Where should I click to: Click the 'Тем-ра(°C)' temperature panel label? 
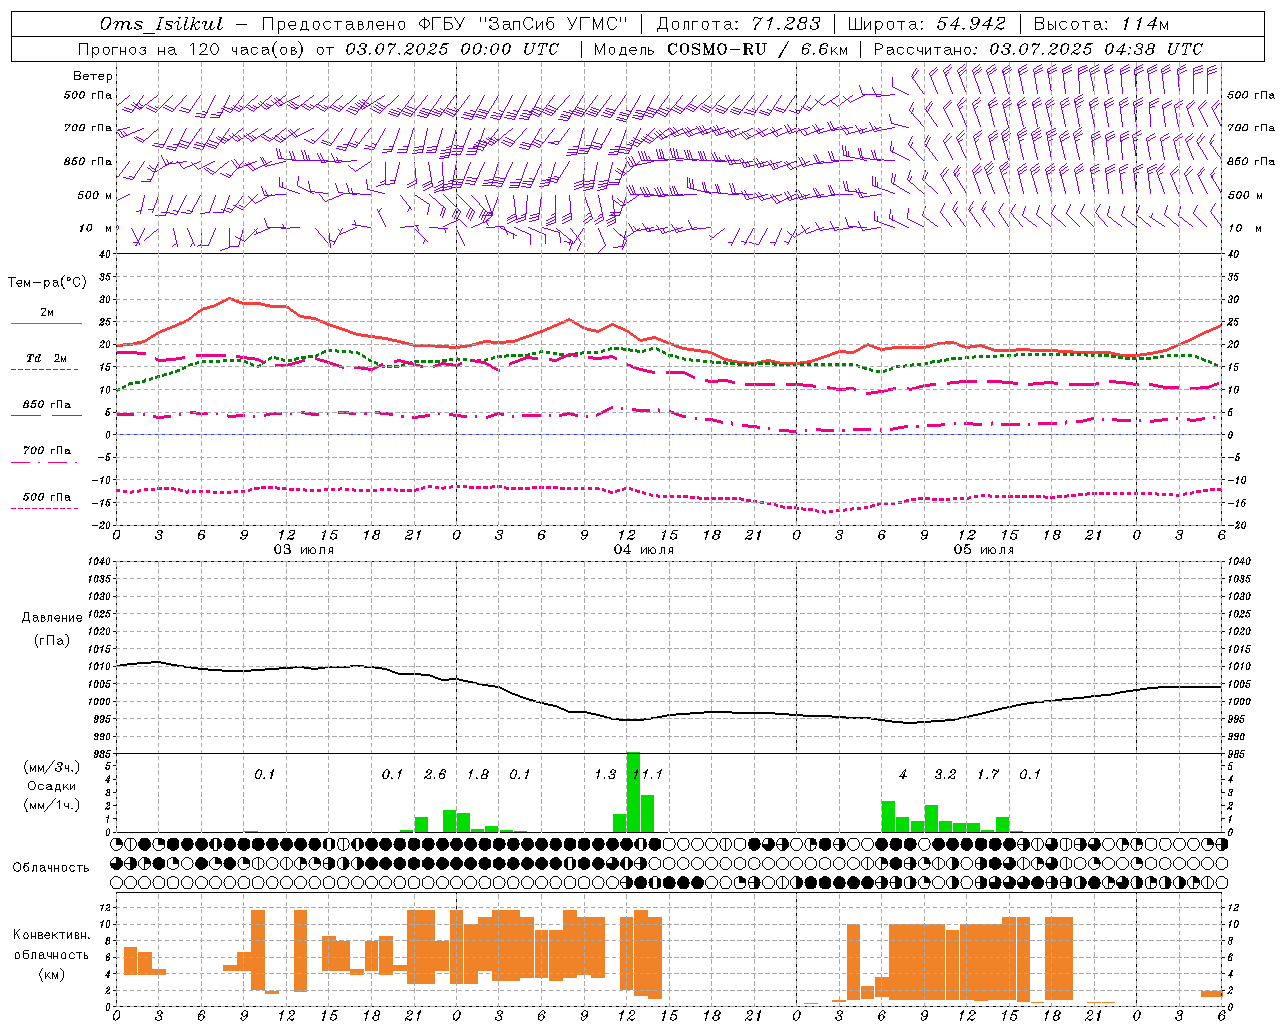click(x=47, y=283)
